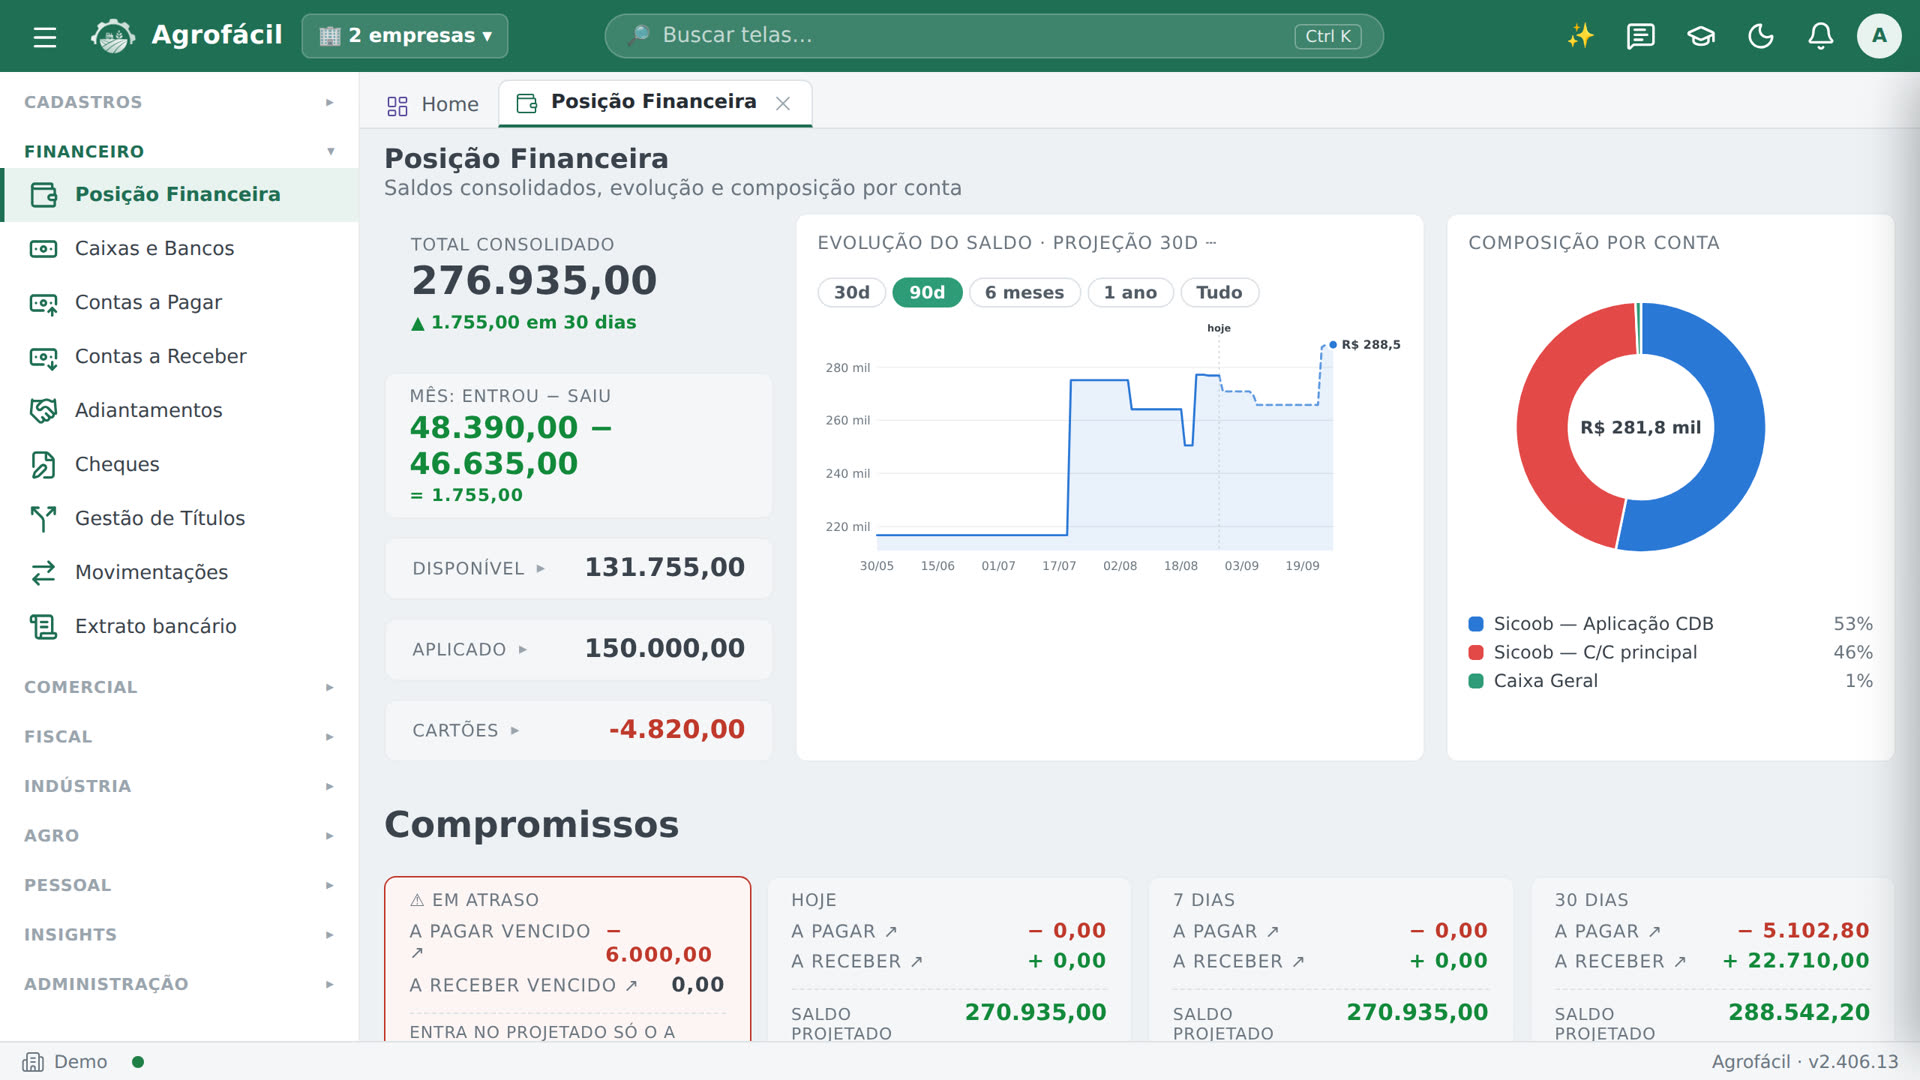Open A RECEBER VENCIDO overdue link
This screenshot has width=1920, height=1080.
click(523, 986)
